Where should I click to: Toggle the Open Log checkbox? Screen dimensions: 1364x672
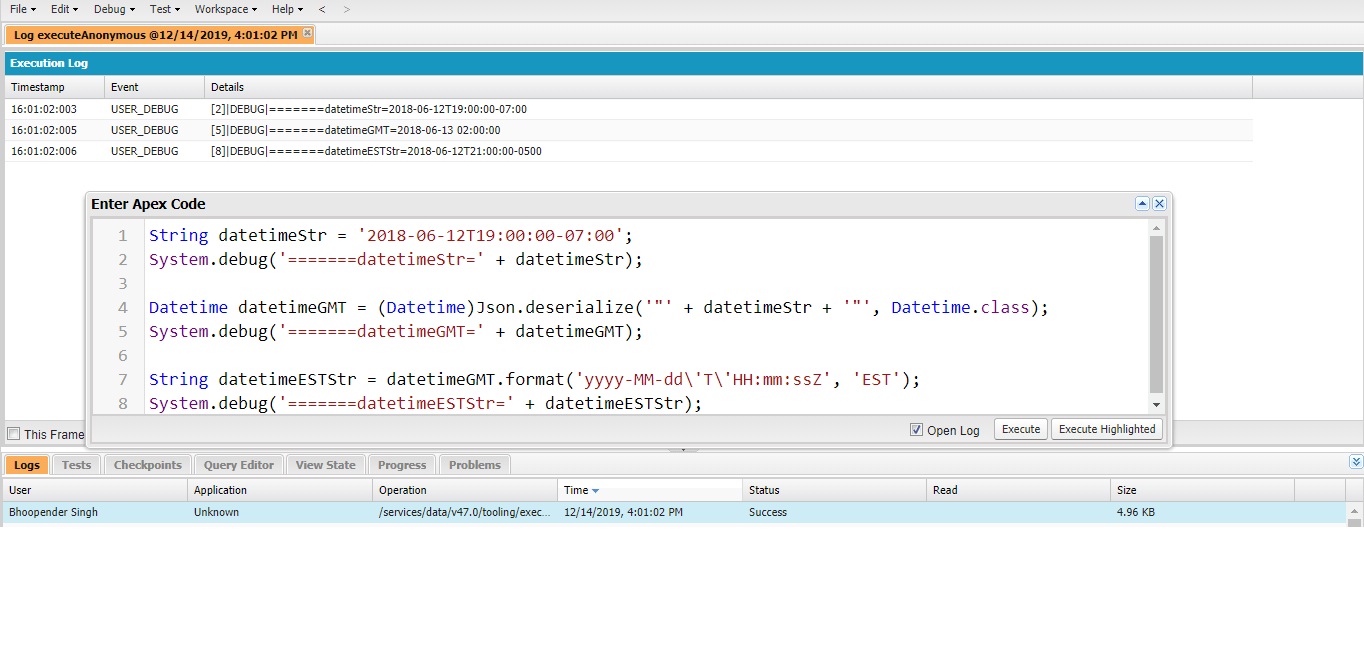pos(916,430)
